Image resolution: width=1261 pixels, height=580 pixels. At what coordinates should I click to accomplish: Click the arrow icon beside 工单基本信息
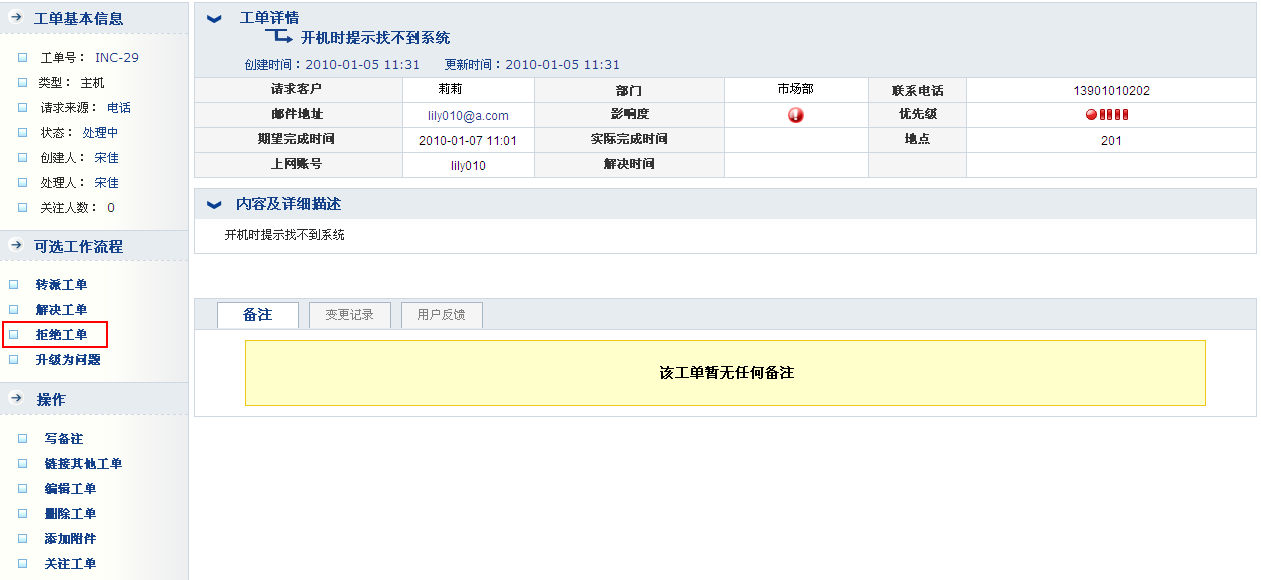coord(16,18)
